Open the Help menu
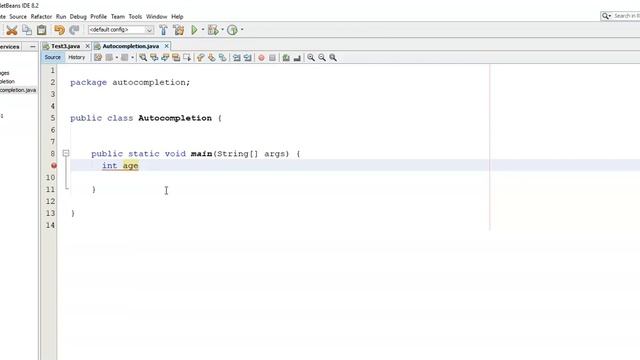 (x=177, y=17)
